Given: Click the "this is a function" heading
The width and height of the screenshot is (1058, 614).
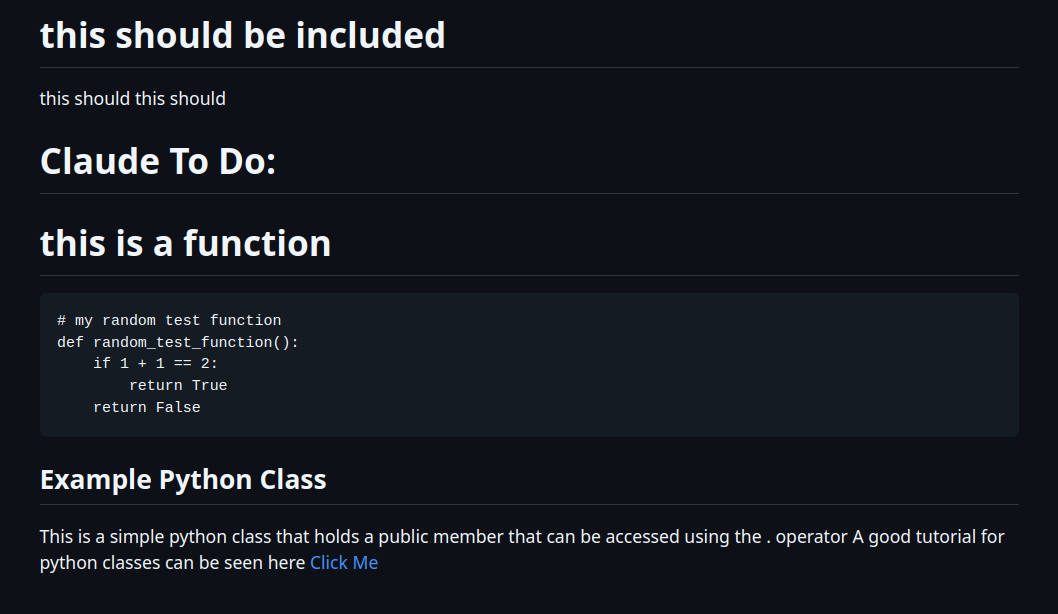Looking at the screenshot, I should tap(186, 243).
